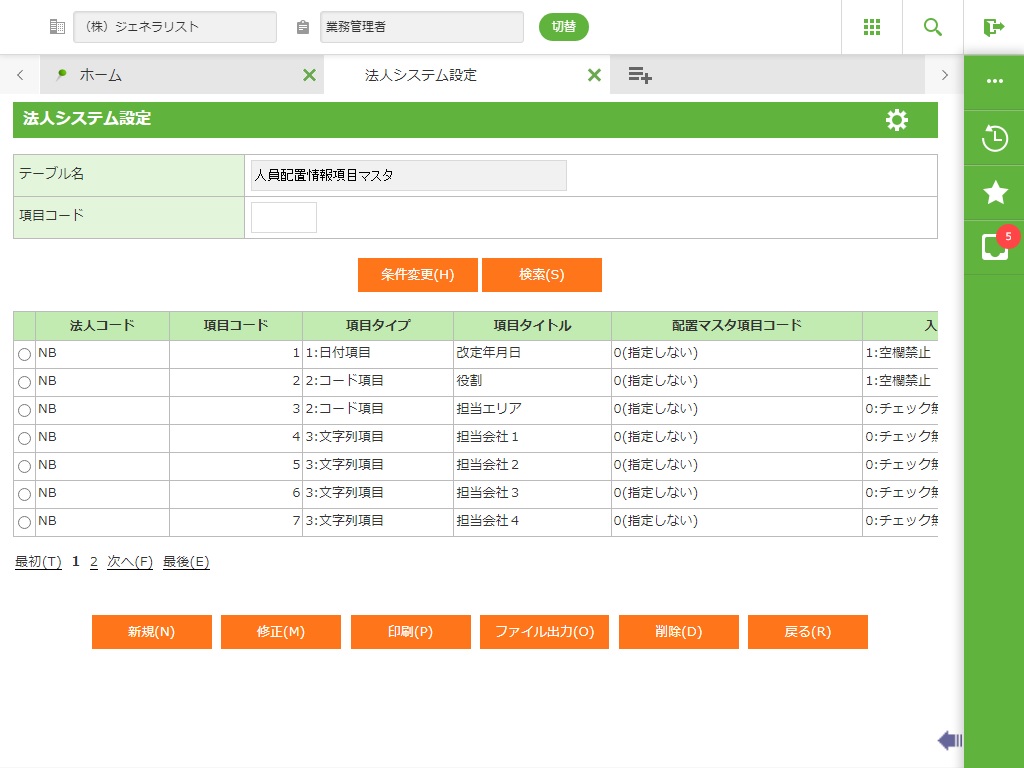The width and height of the screenshot is (1024, 768).
Task: Open the settings gear icon
Action: [x=897, y=120]
